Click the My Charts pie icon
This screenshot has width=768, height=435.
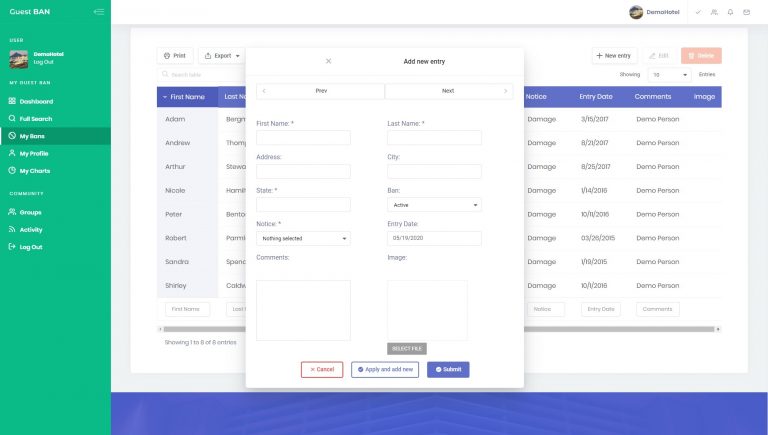[12, 170]
